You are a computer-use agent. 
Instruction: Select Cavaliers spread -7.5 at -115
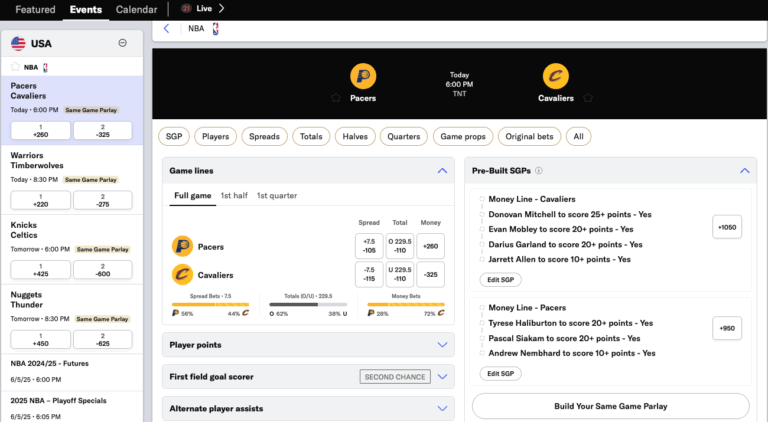369,274
